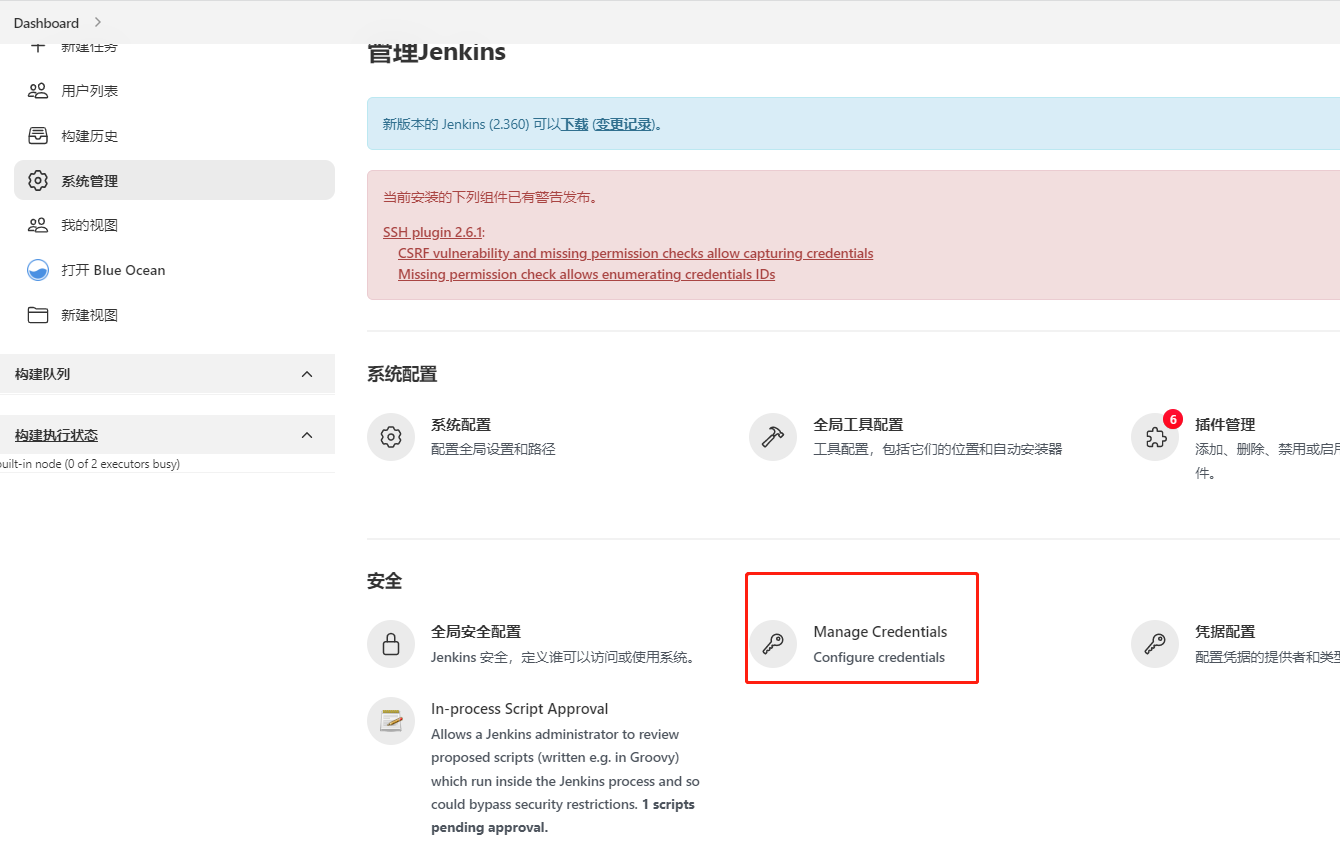Click the users list people icon

[38, 91]
